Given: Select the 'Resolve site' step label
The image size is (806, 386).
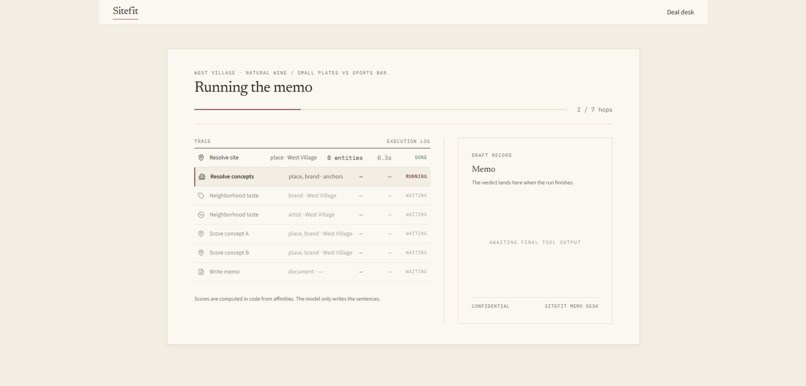Looking at the screenshot, I should 224,158.
